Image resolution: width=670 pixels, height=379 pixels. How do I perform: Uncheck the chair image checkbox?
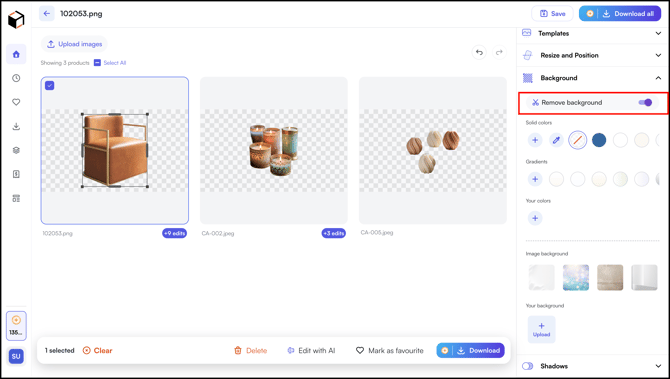[x=50, y=85]
